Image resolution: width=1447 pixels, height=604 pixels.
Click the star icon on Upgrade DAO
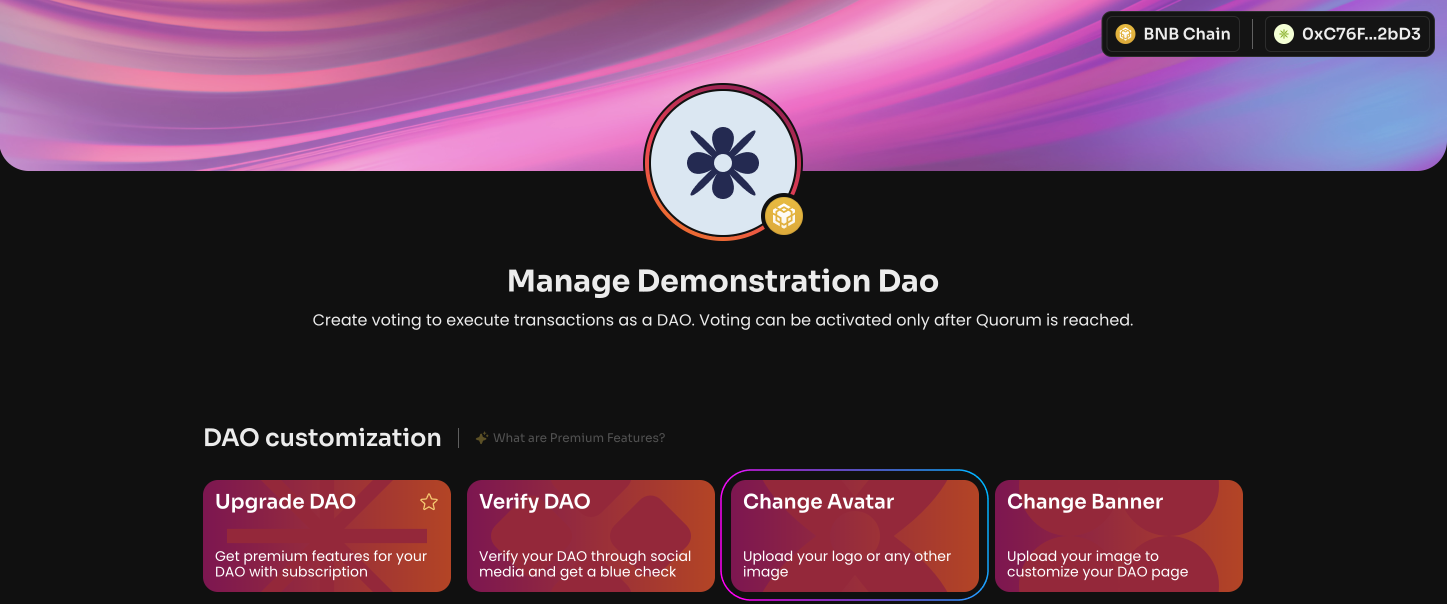[x=429, y=502]
